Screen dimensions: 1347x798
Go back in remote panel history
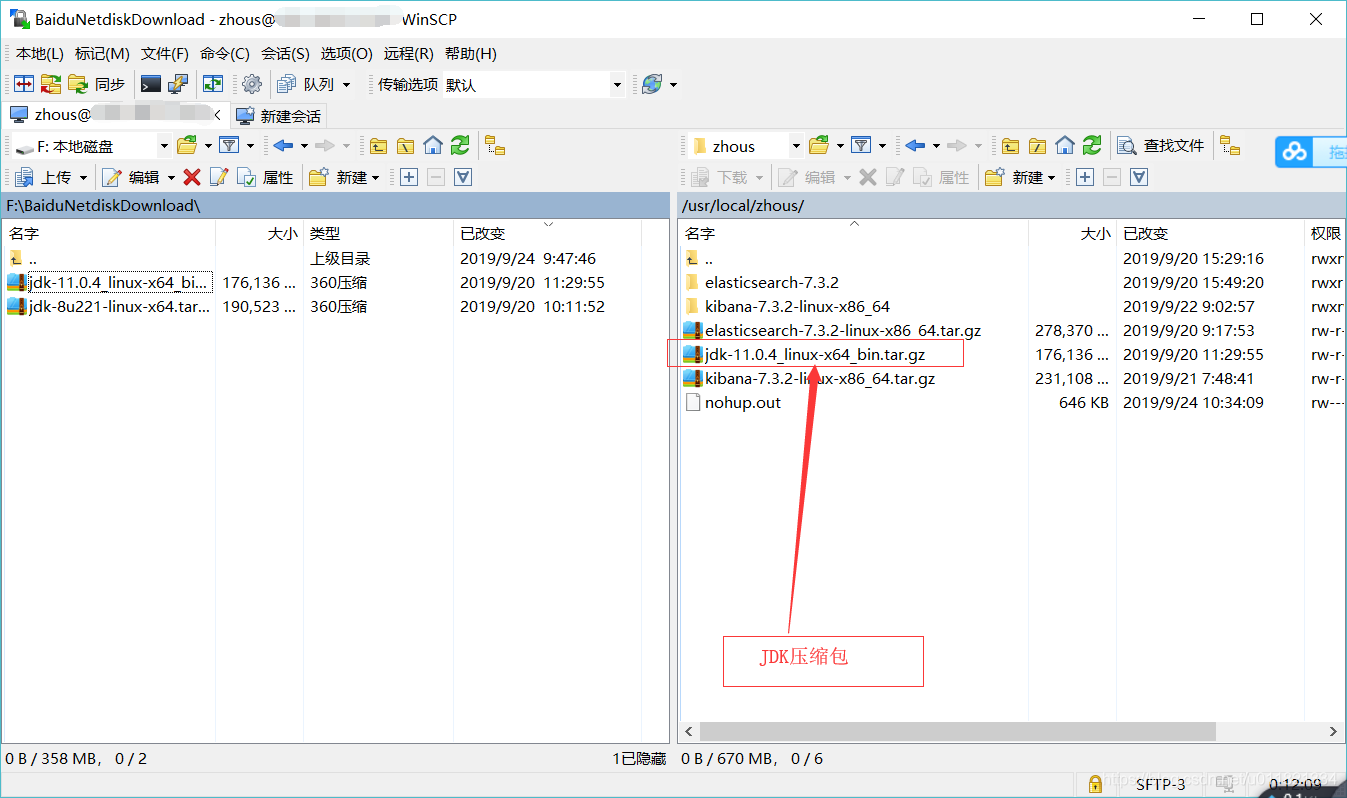pyautogui.click(x=915, y=146)
